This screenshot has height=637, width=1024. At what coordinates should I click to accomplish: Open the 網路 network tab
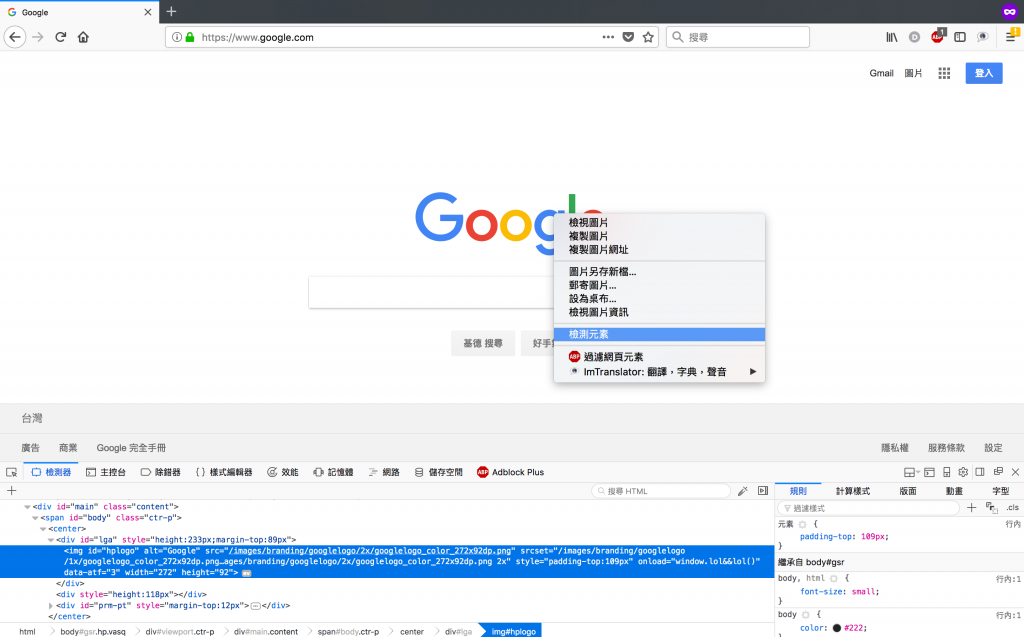[x=384, y=472]
